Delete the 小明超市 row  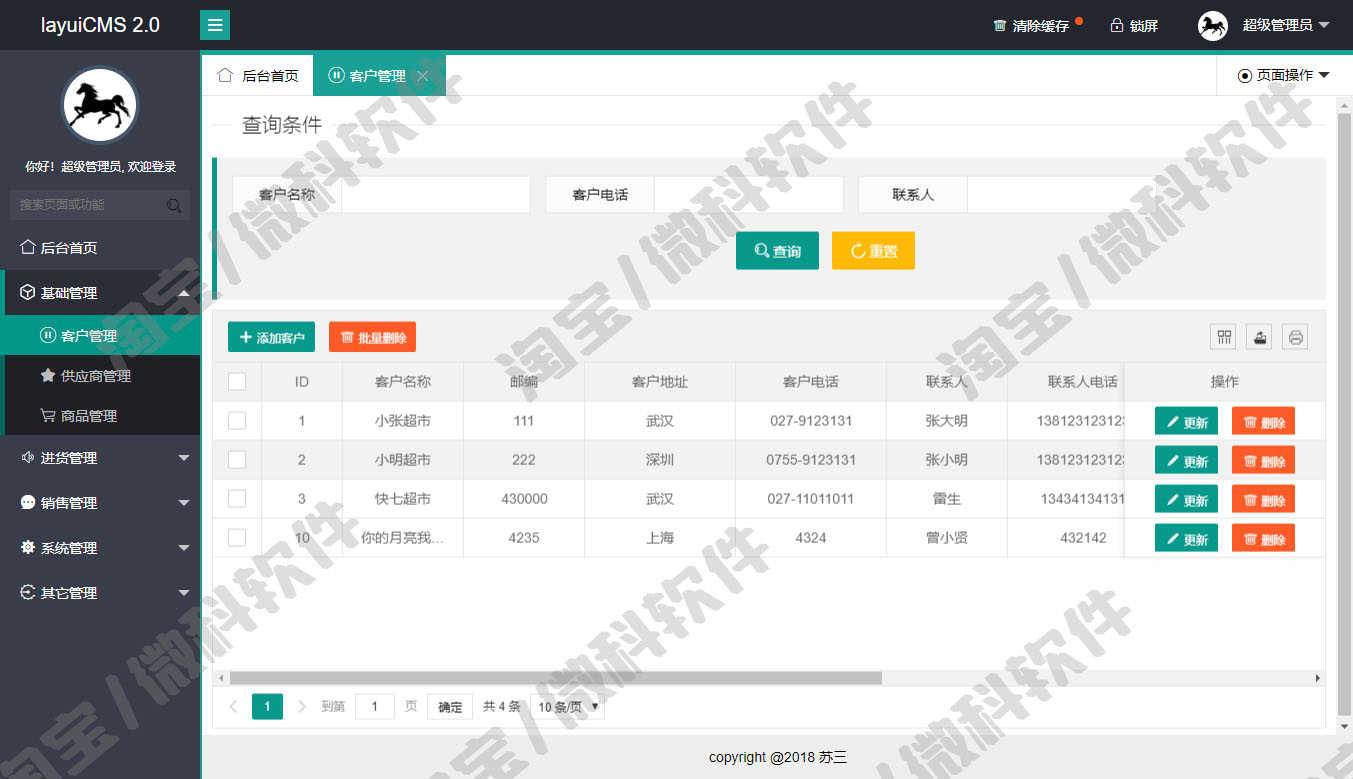coord(1263,460)
